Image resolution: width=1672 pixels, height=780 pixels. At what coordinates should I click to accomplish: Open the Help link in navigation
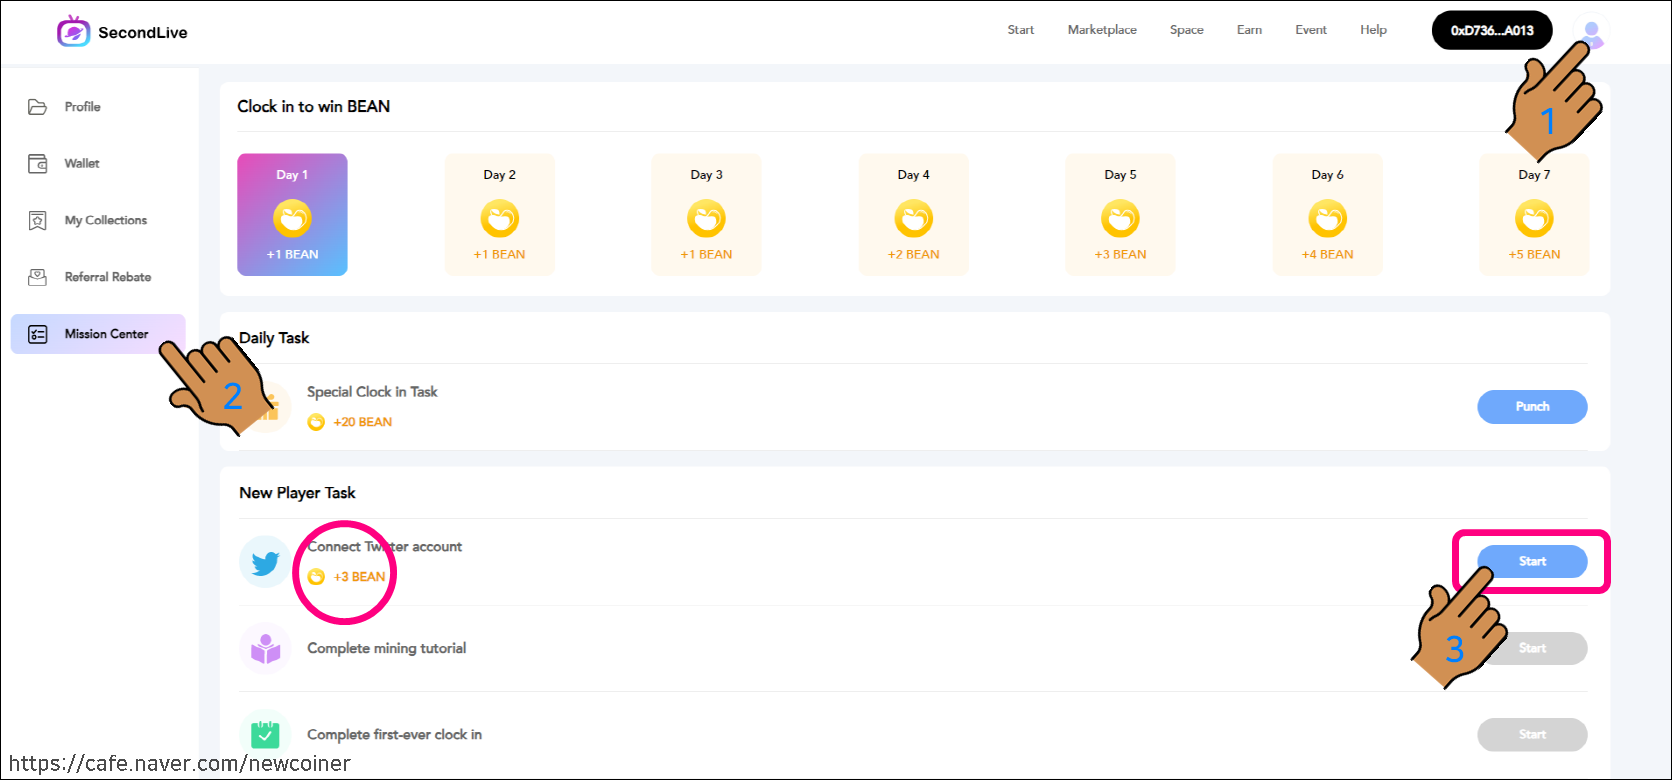(x=1373, y=30)
